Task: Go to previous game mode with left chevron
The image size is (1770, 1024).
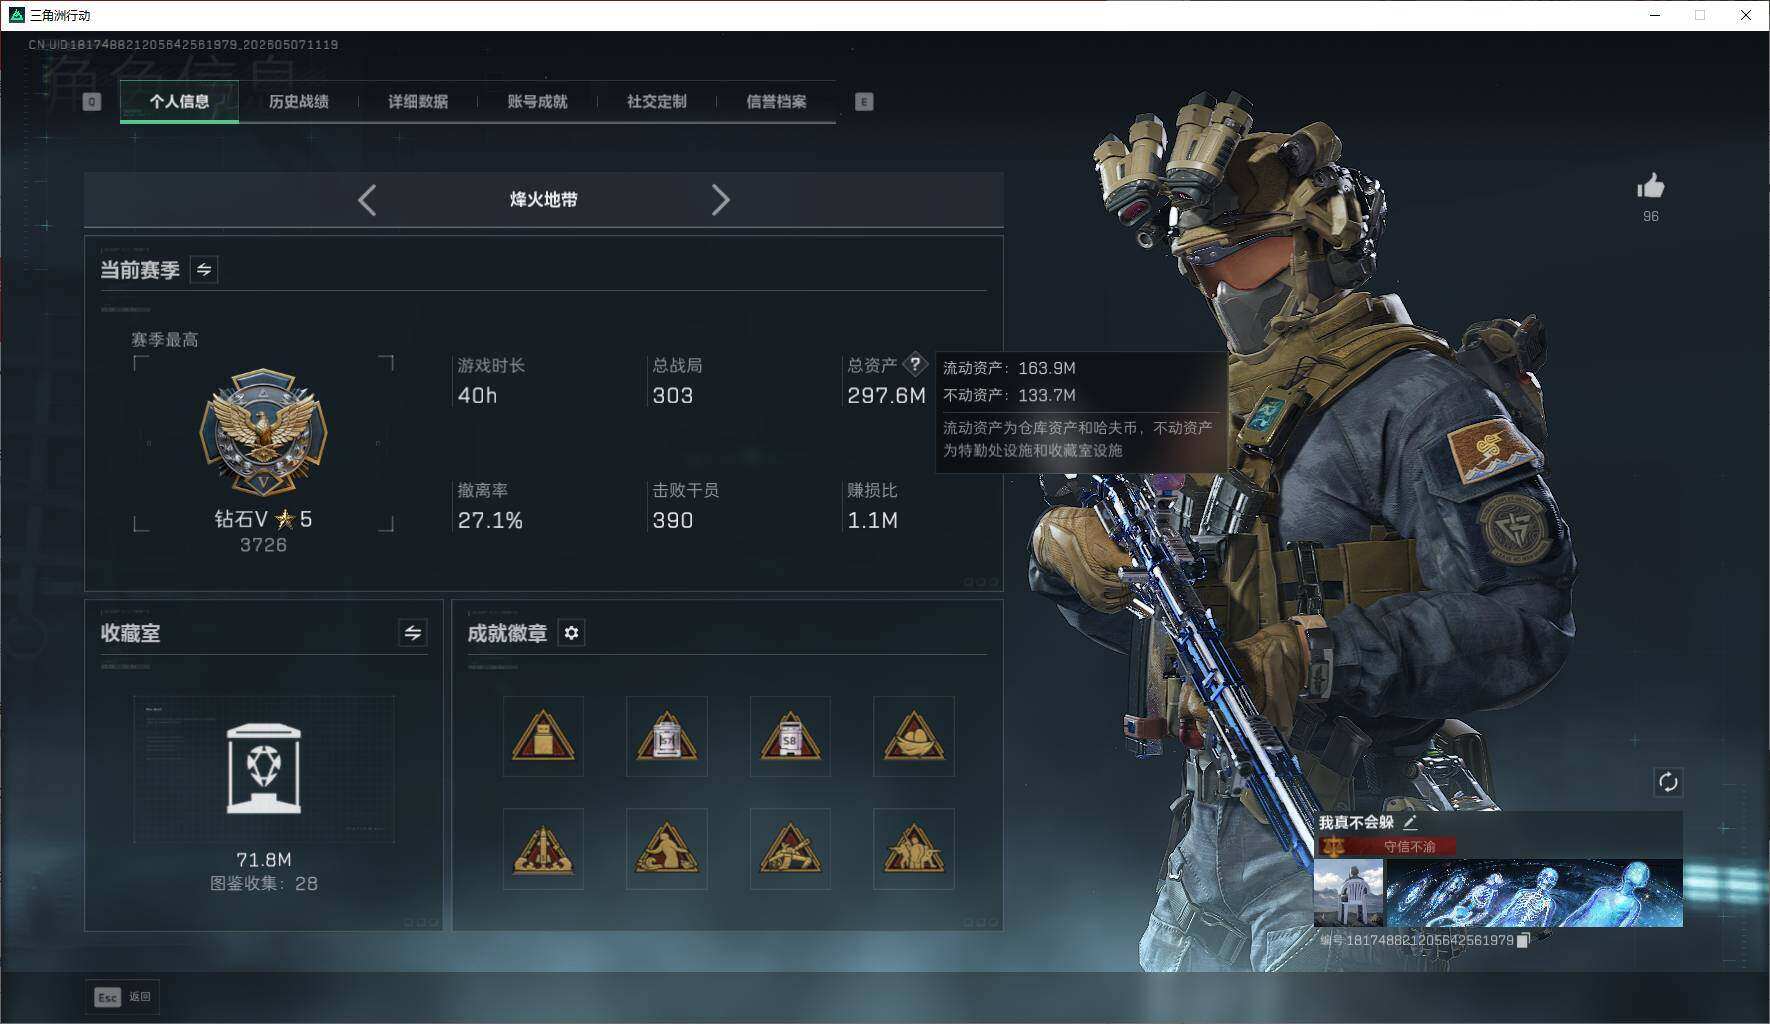Action: pos(367,200)
